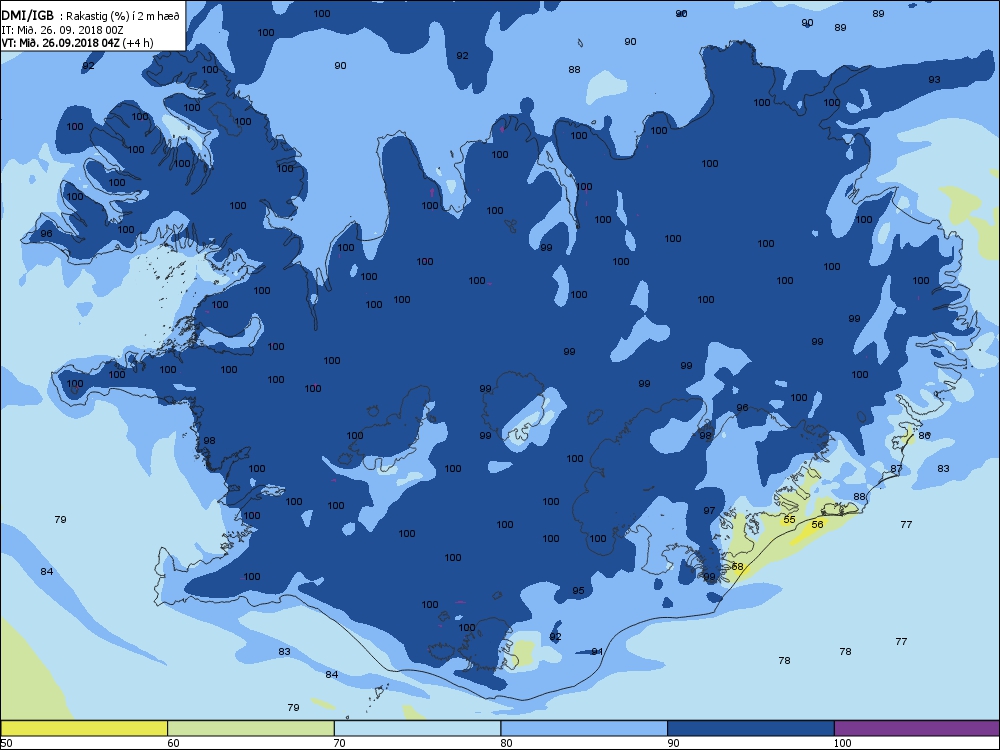The height and width of the screenshot is (750, 1000).
Task: Click the '60' legend scale label
Action: click(x=173, y=742)
